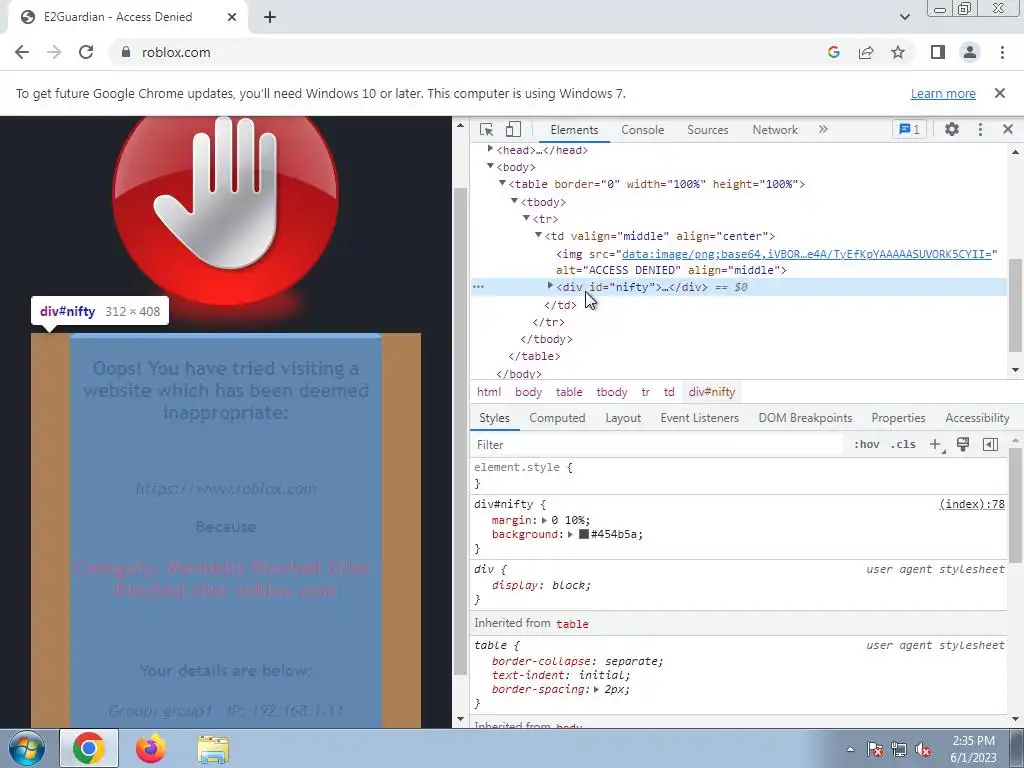
Task: Collapse the table element node
Action: pos(502,184)
